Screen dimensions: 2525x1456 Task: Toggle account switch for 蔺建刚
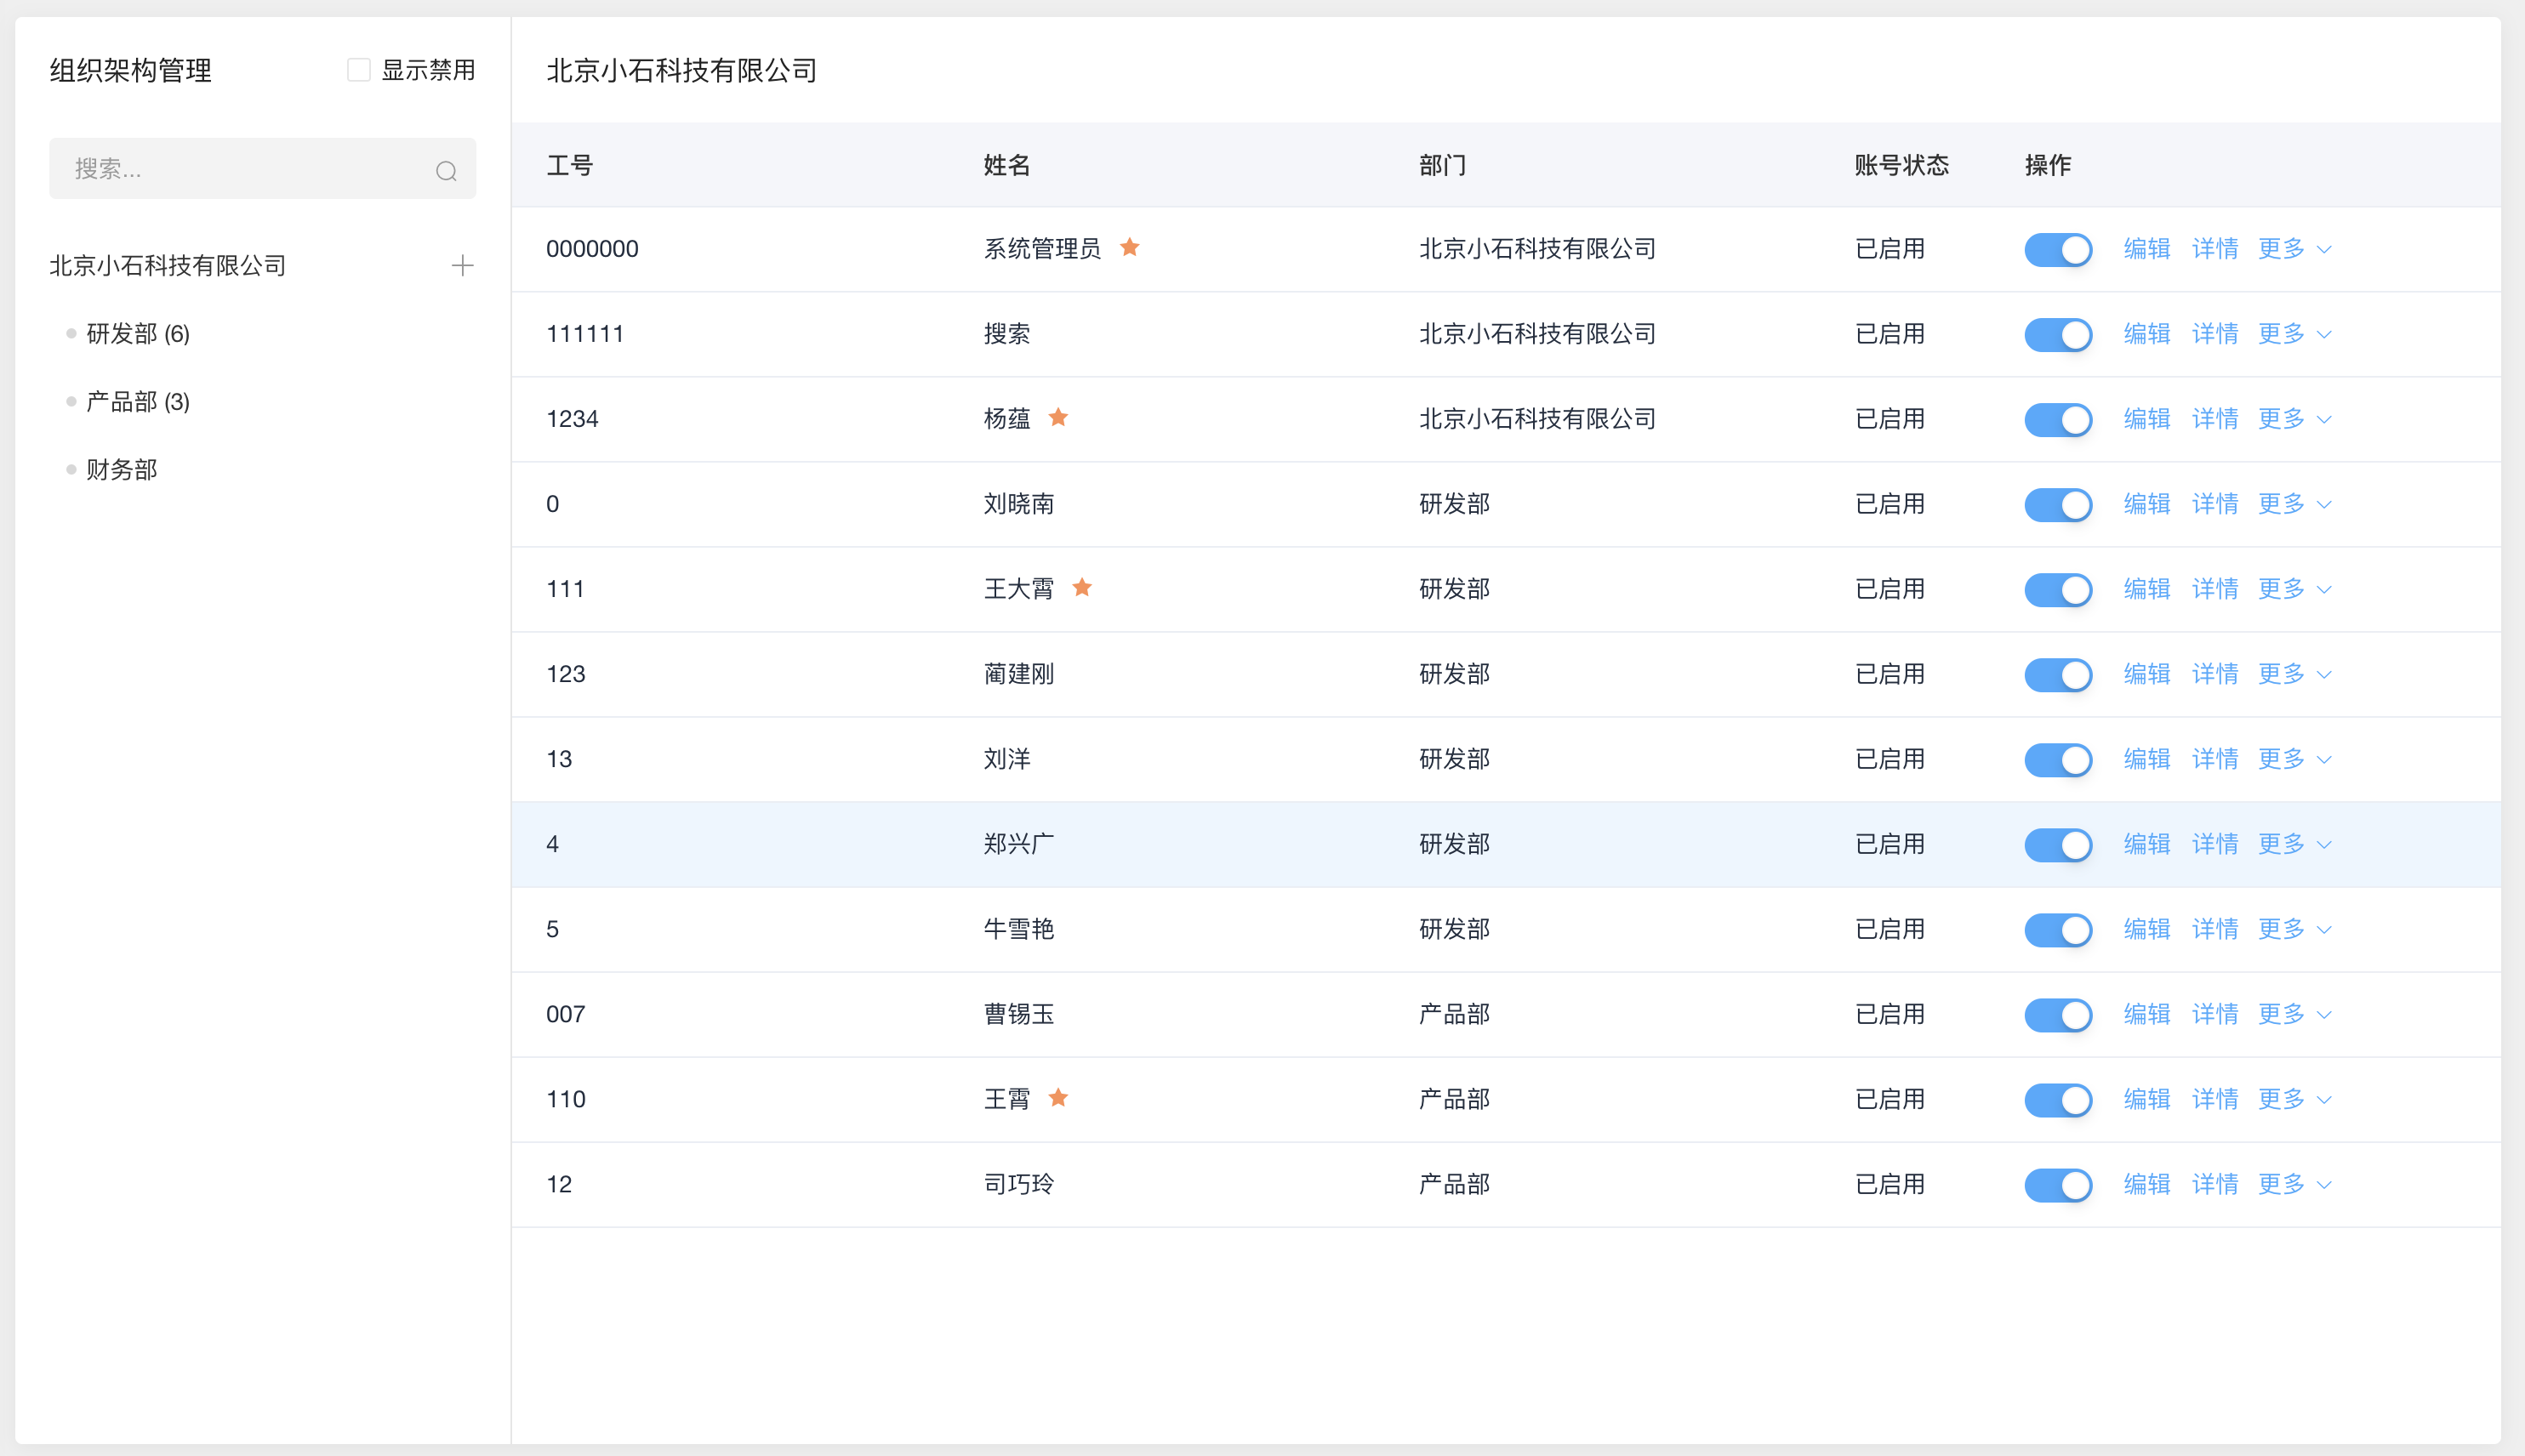click(2058, 674)
